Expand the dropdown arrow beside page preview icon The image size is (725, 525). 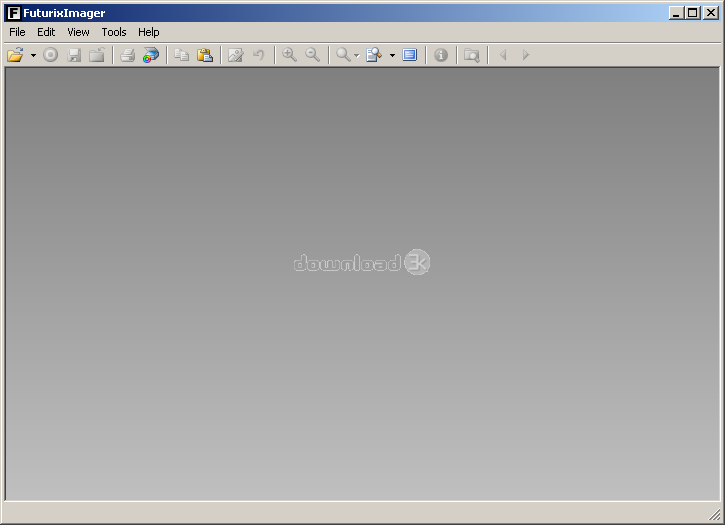click(x=392, y=56)
